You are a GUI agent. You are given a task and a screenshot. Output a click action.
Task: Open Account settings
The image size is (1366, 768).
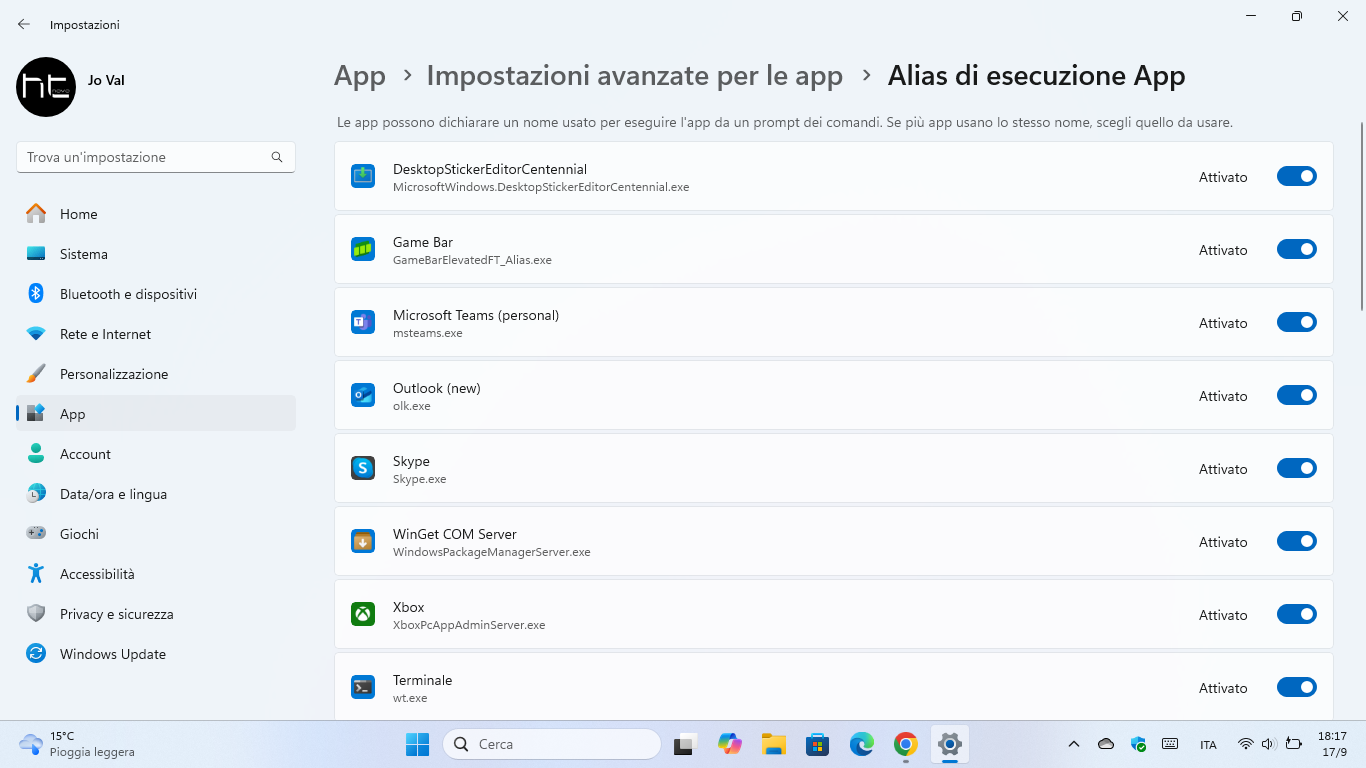tap(156, 454)
